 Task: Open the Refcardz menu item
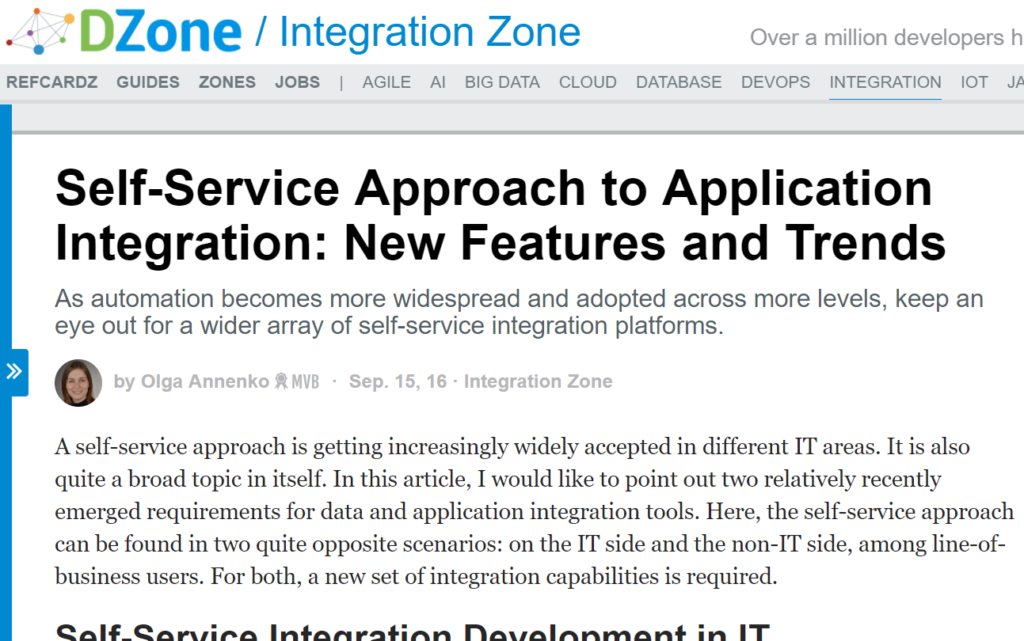click(x=52, y=82)
